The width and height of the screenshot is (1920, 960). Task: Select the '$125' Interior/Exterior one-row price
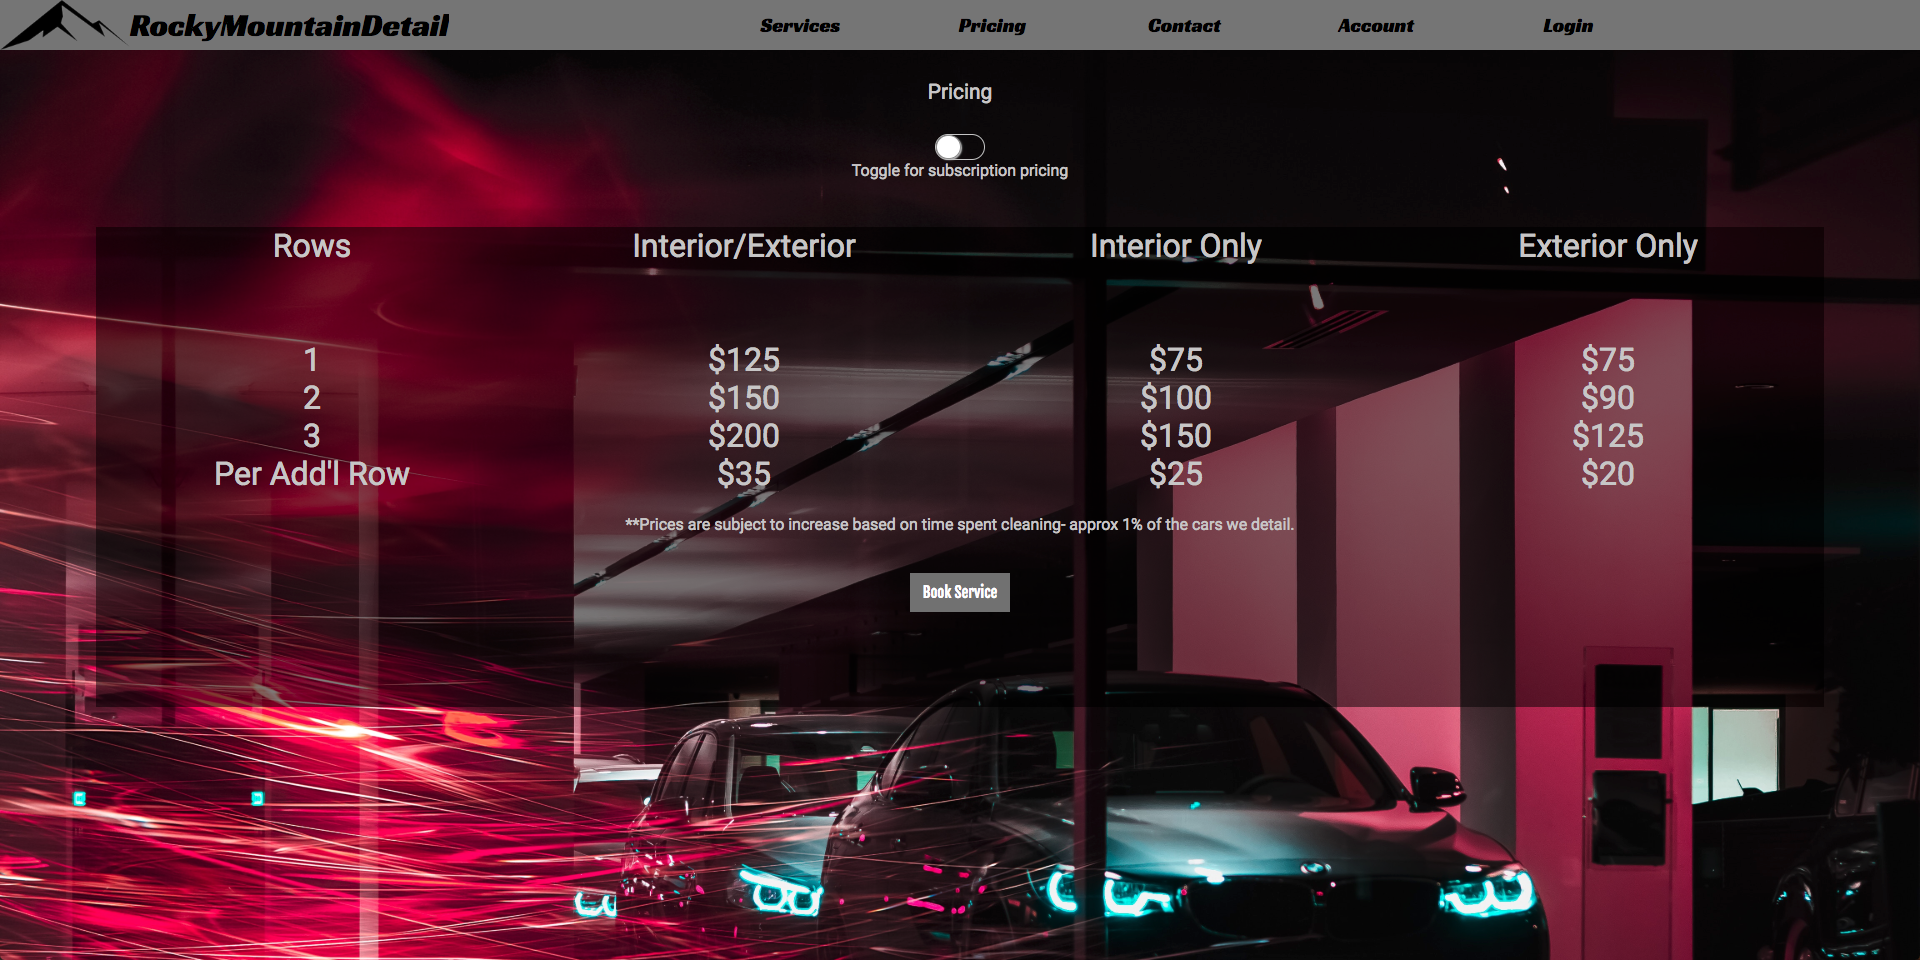pyautogui.click(x=744, y=360)
